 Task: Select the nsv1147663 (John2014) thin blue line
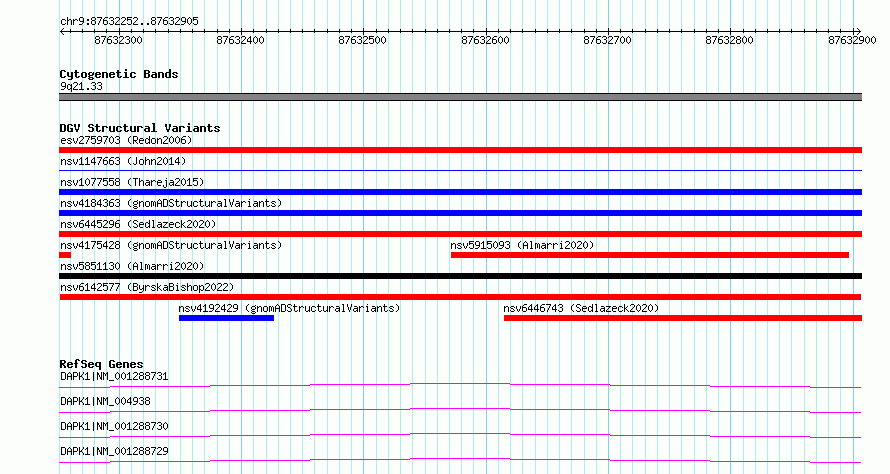click(460, 170)
